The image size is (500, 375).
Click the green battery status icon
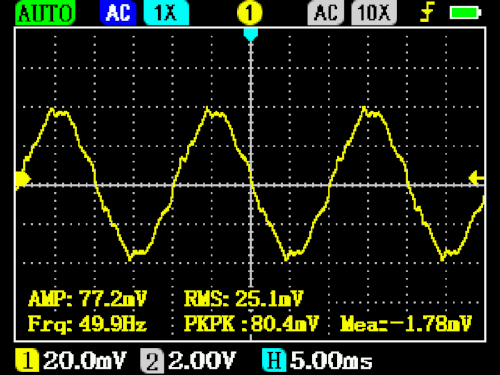pyautogui.click(x=465, y=13)
